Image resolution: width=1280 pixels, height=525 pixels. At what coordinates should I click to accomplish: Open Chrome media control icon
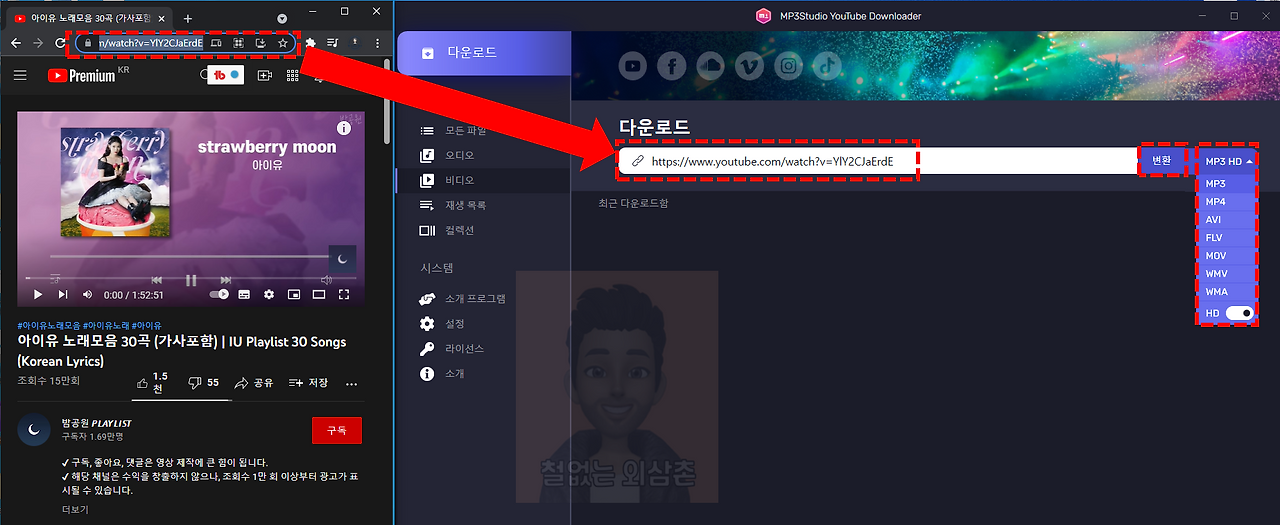[331, 43]
